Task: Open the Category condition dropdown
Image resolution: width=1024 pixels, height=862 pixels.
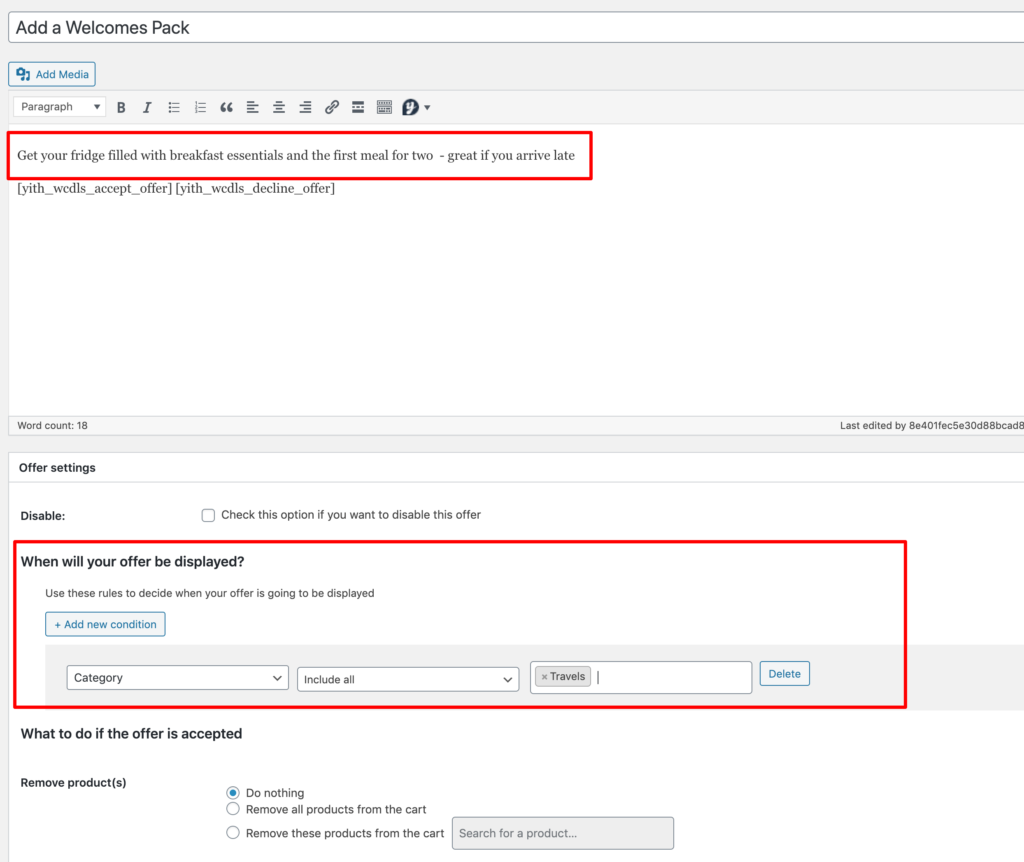Action: 178,678
